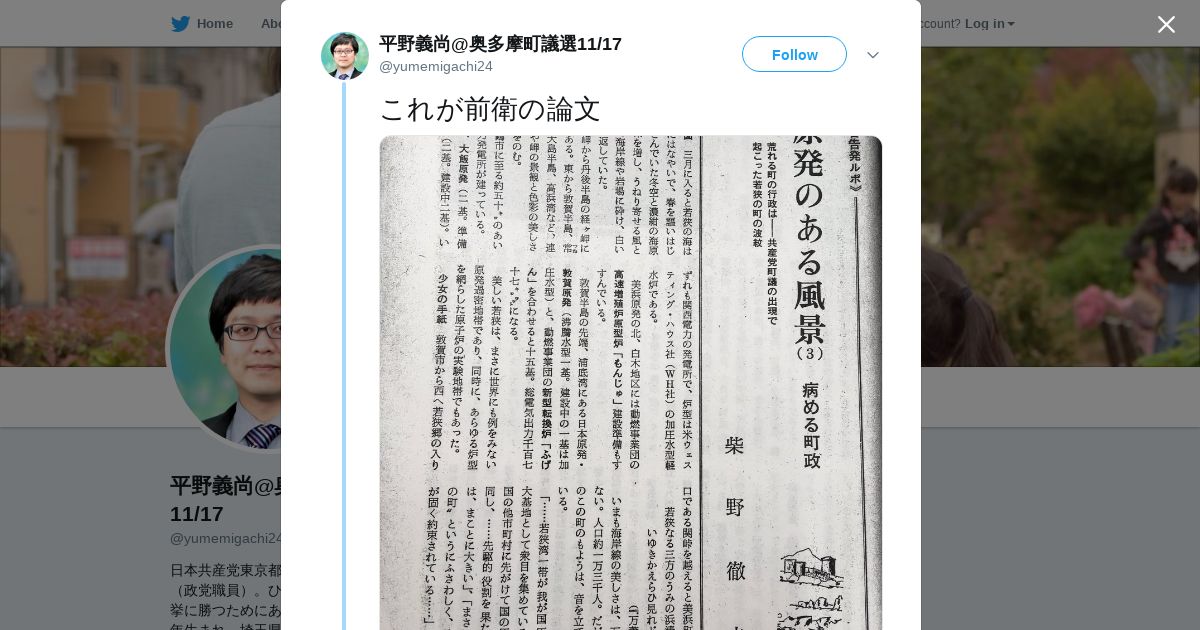Open the 平野義尚@奥多摩町議選11/17 author name link
Screen dimensions: 1200x630
tap(500, 44)
